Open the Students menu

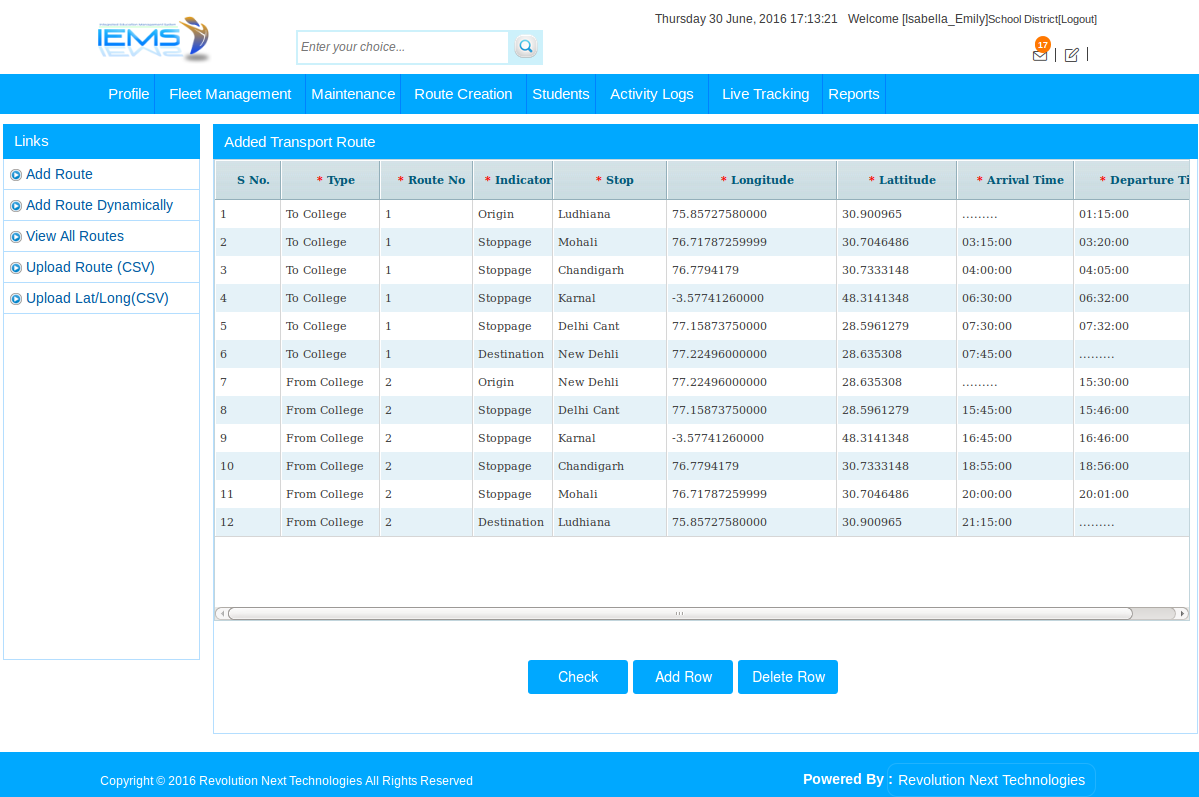coord(561,94)
